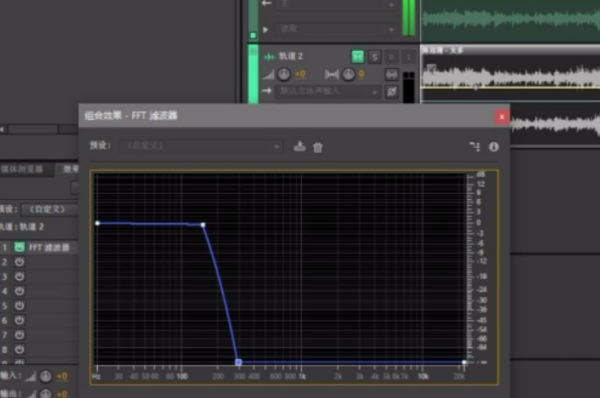Image resolution: width=600 pixels, height=398 pixels.
Task: Enable power button of effect slot 2
Action: pyautogui.click(x=19, y=262)
